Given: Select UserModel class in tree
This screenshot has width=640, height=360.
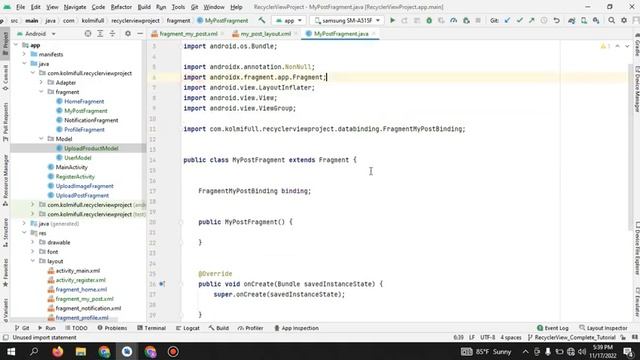Looking at the screenshot, I should [x=78, y=158].
